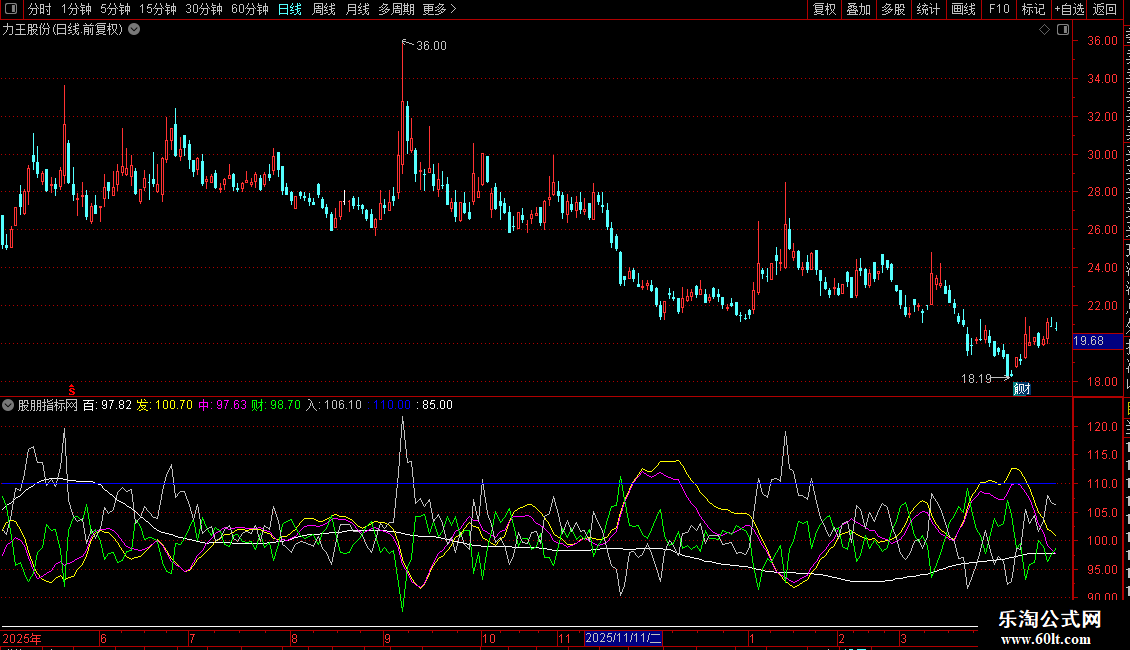Select the 1分钟 period tab
The image size is (1130, 650).
point(76,9)
